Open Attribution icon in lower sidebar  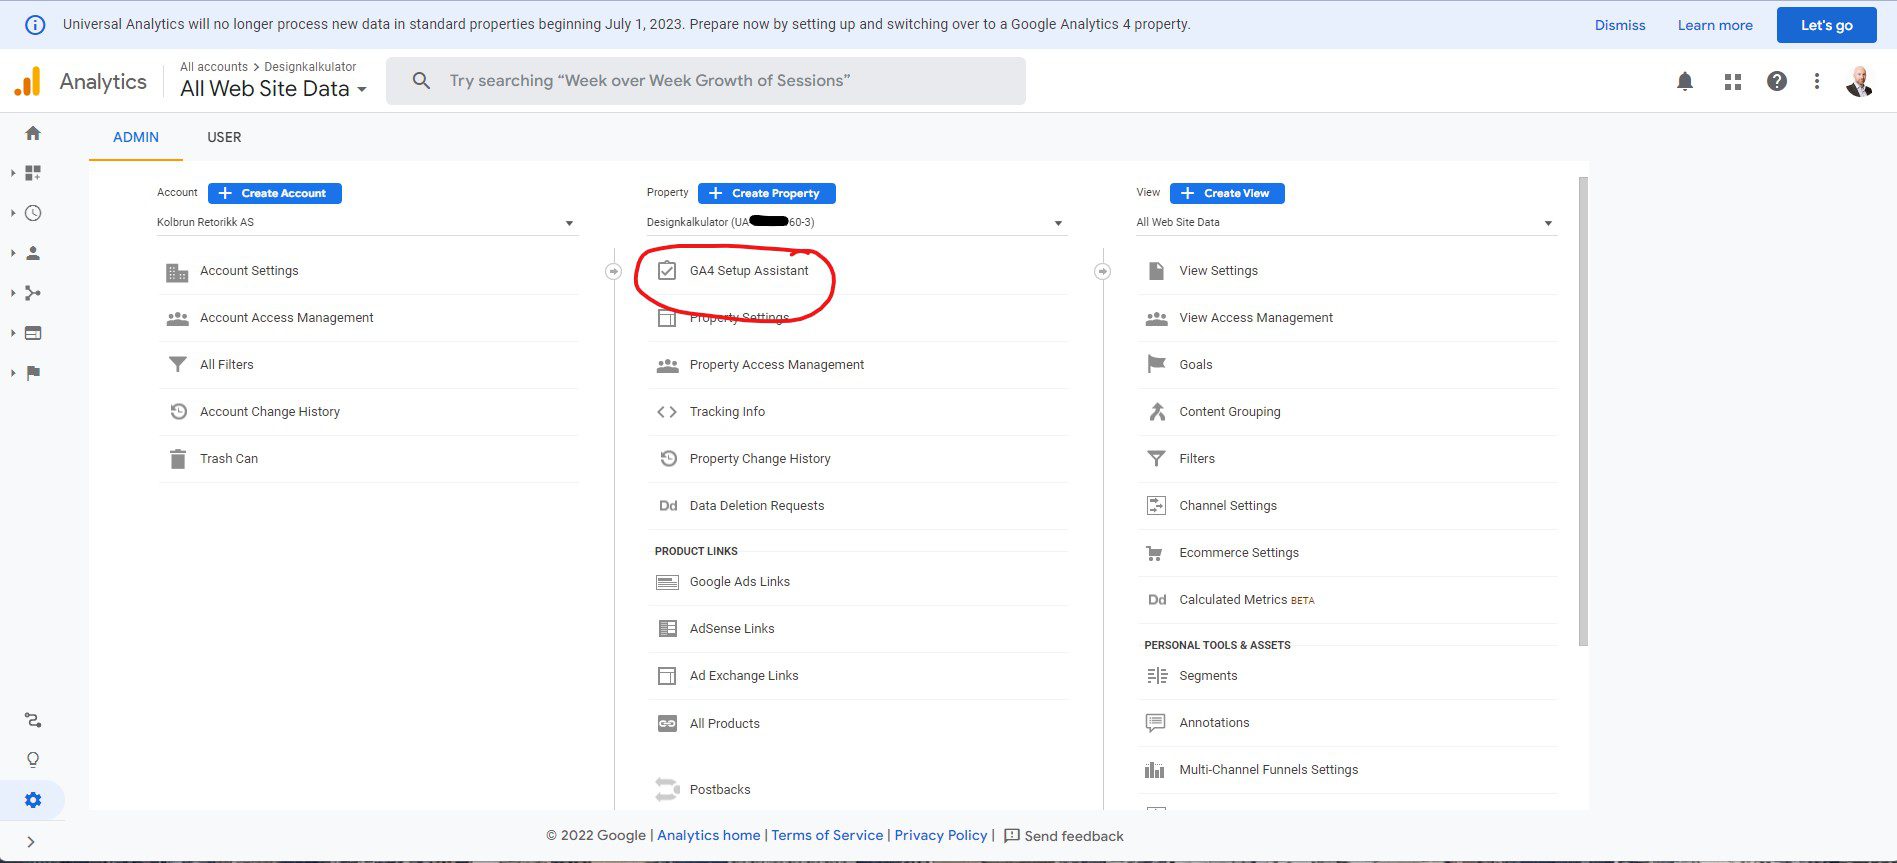[33, 720]
